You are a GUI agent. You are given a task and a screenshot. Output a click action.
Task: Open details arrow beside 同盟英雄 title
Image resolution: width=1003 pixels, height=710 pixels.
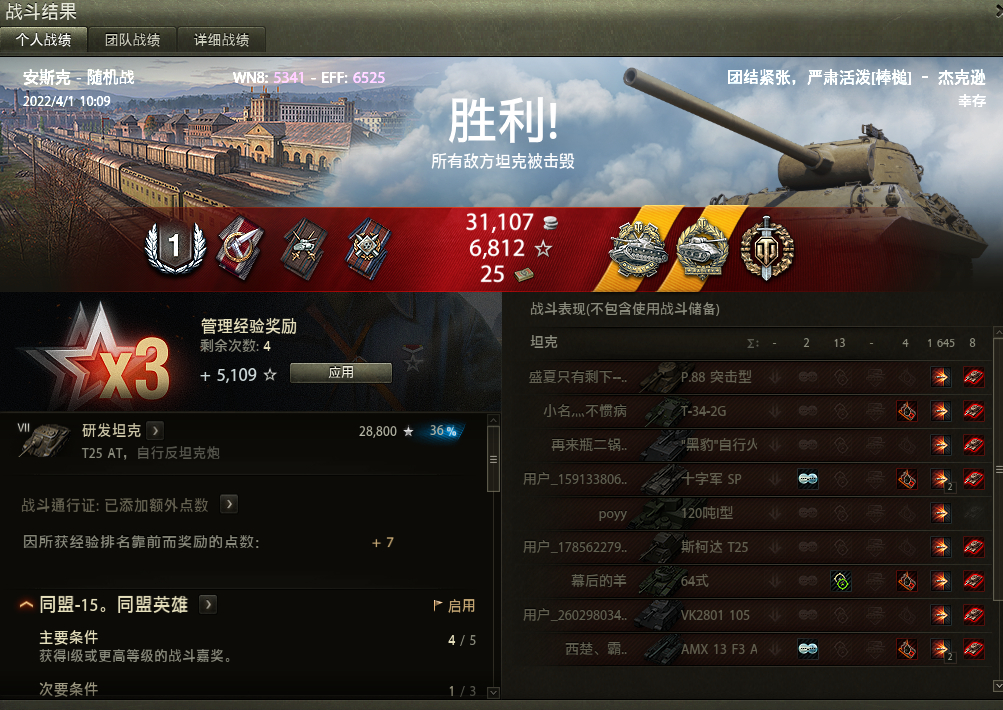point(208,604)
